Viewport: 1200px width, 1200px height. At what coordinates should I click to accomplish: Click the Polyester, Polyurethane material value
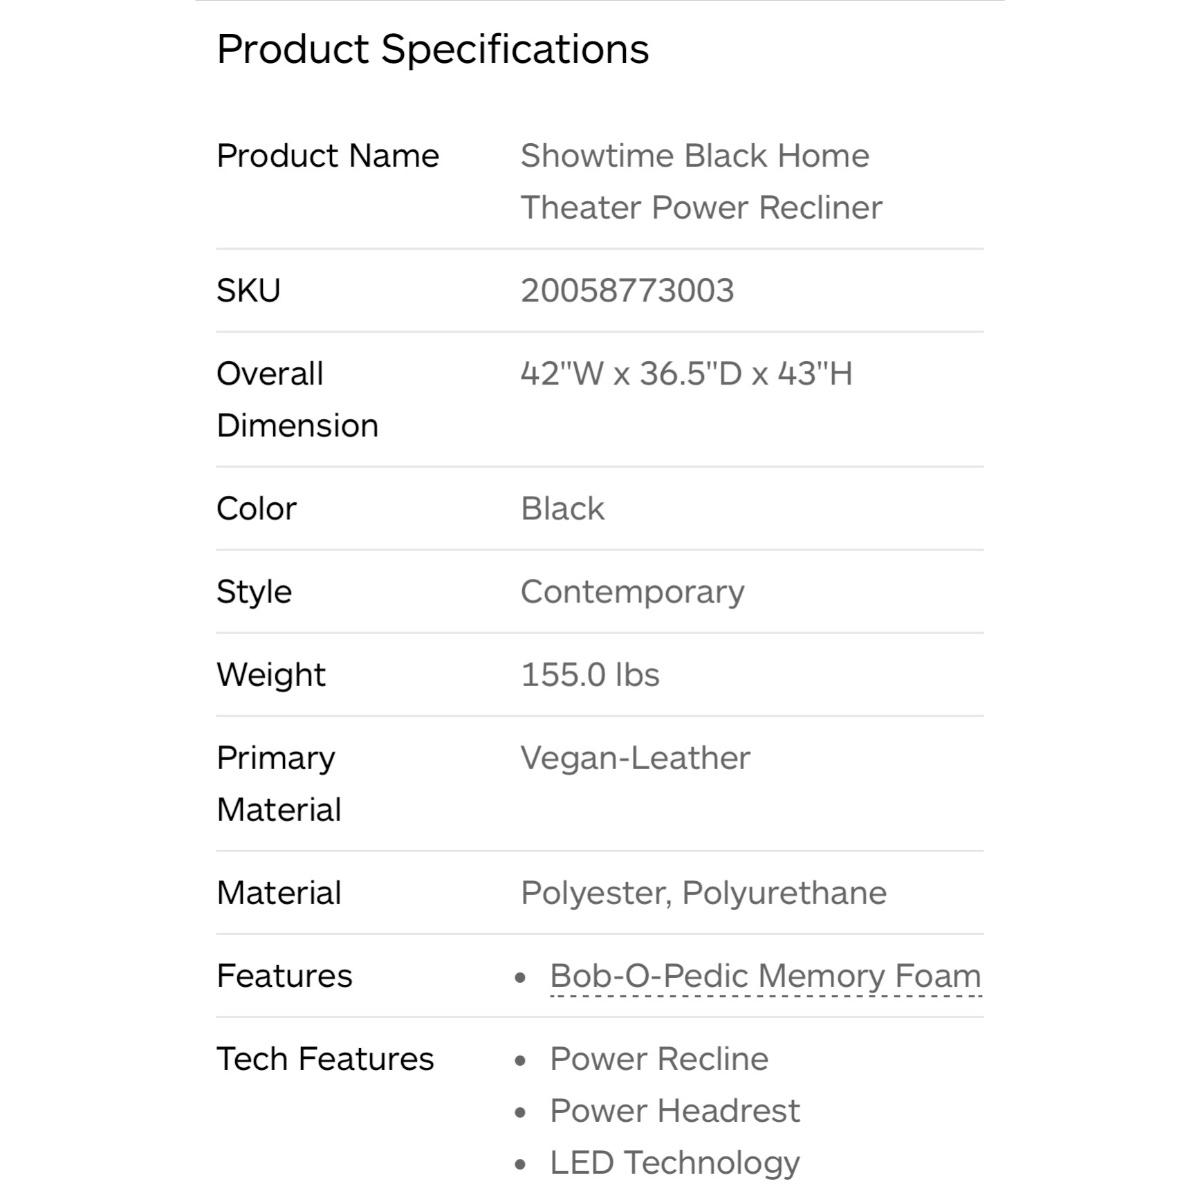click(703, 893)
